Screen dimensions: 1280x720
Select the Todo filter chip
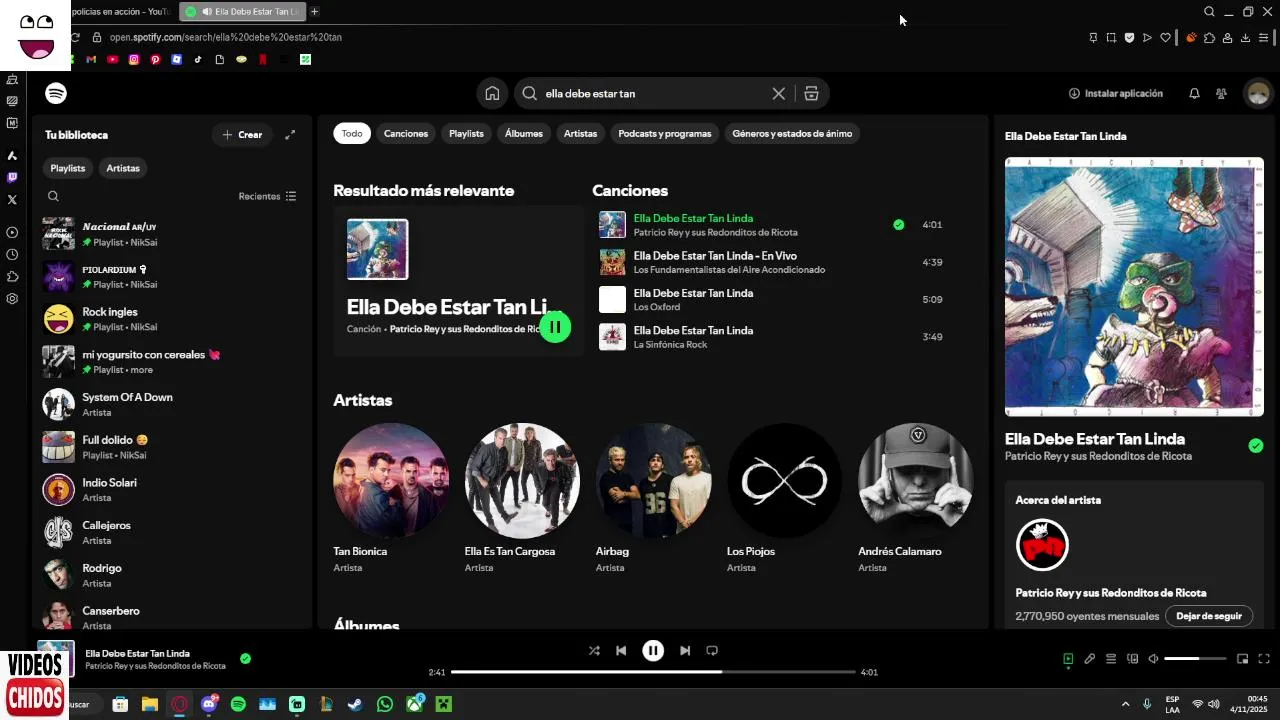[352, 133]
